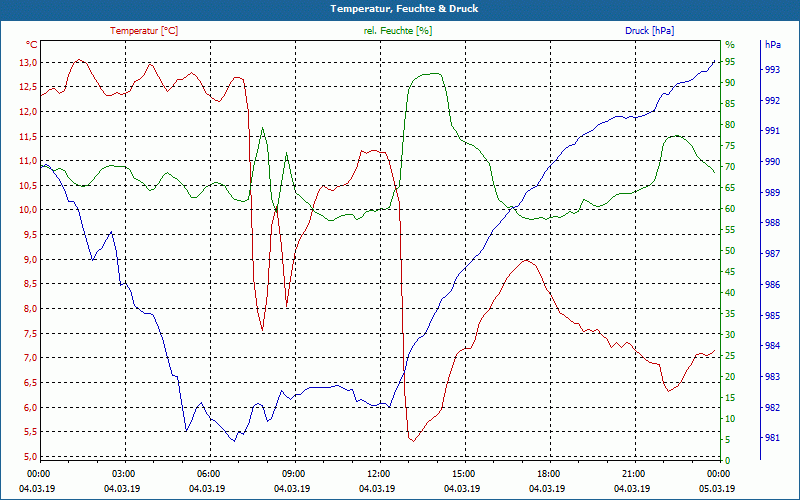Image resolution: width=800 pixels, height=500 pixels.
Task: Click the 95 humidity axis value
Action: pos(730,62)
